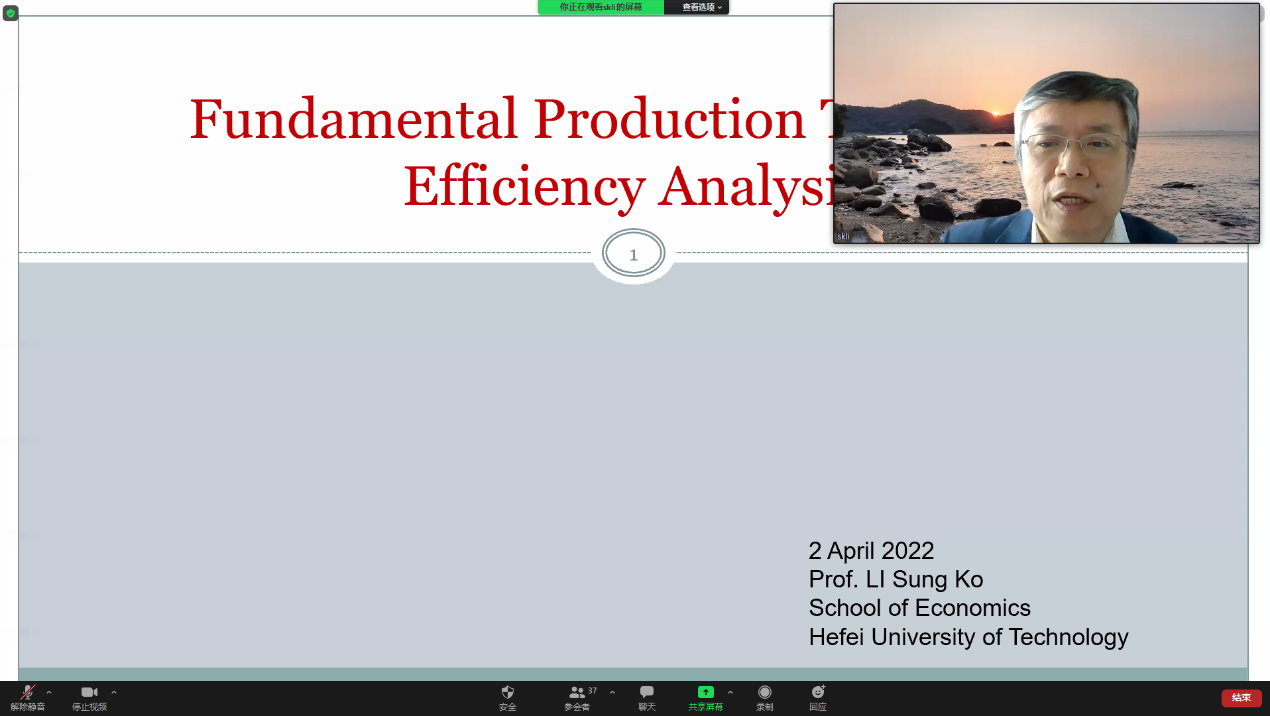This screenshot has width=1270, height=716.
Task: Open the View Options dropdown (查看选项)
Action: coord(698,7)
